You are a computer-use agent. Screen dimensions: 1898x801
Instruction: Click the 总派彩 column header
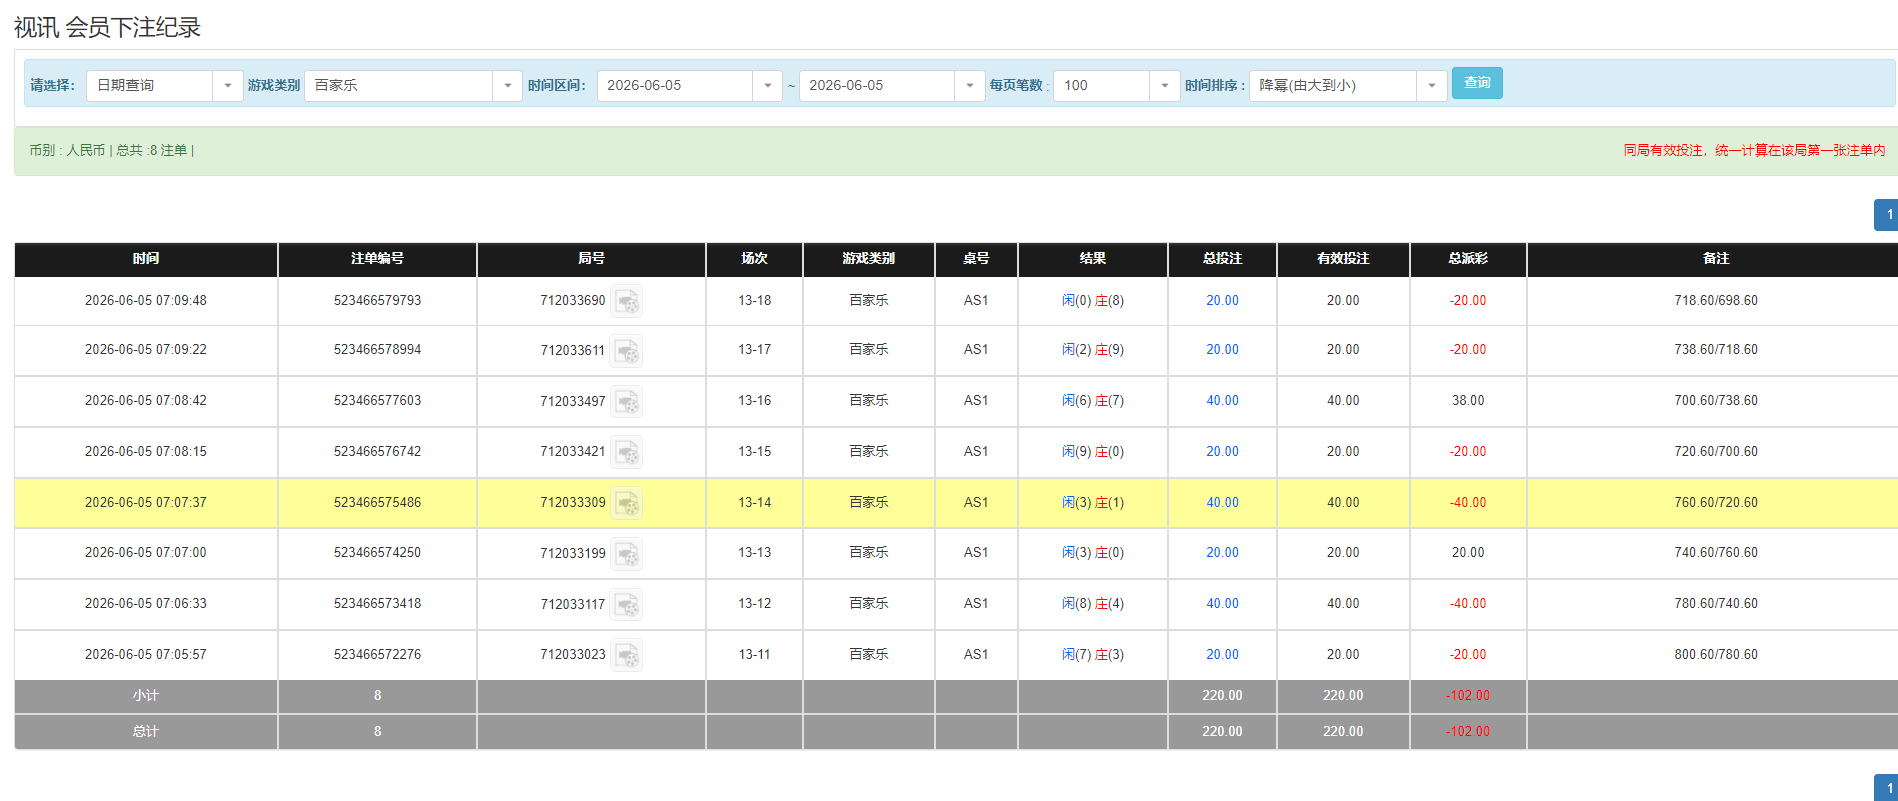point(1468,259)
